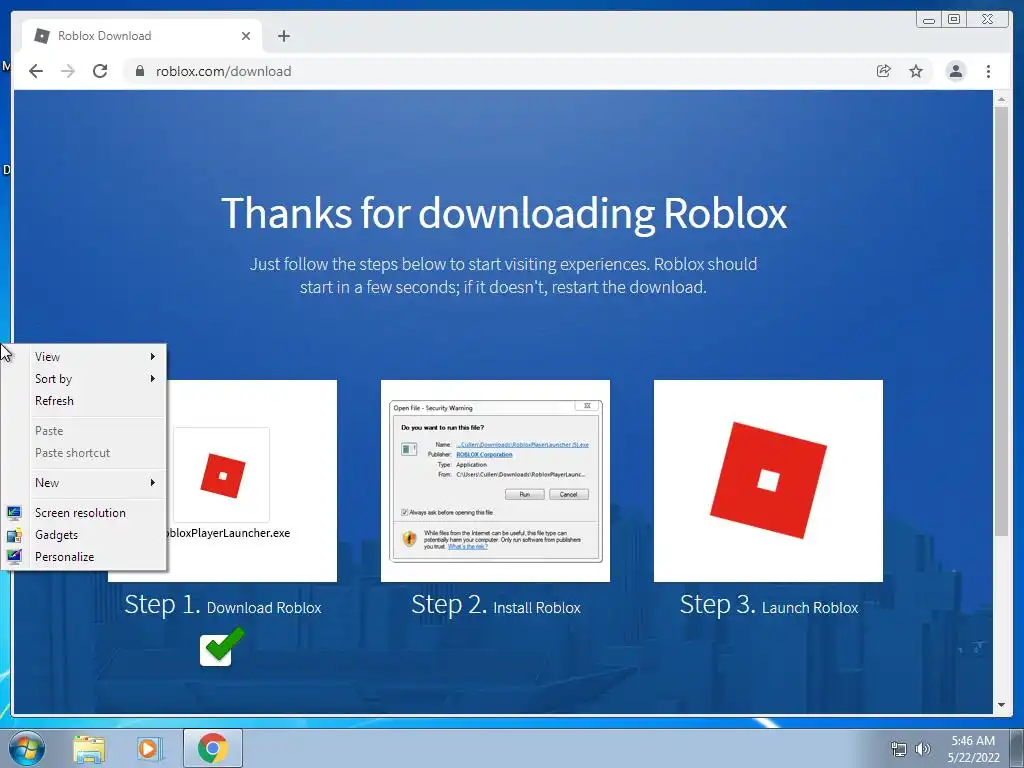
Task: Click the Show desktop button
Action: 1017,748
